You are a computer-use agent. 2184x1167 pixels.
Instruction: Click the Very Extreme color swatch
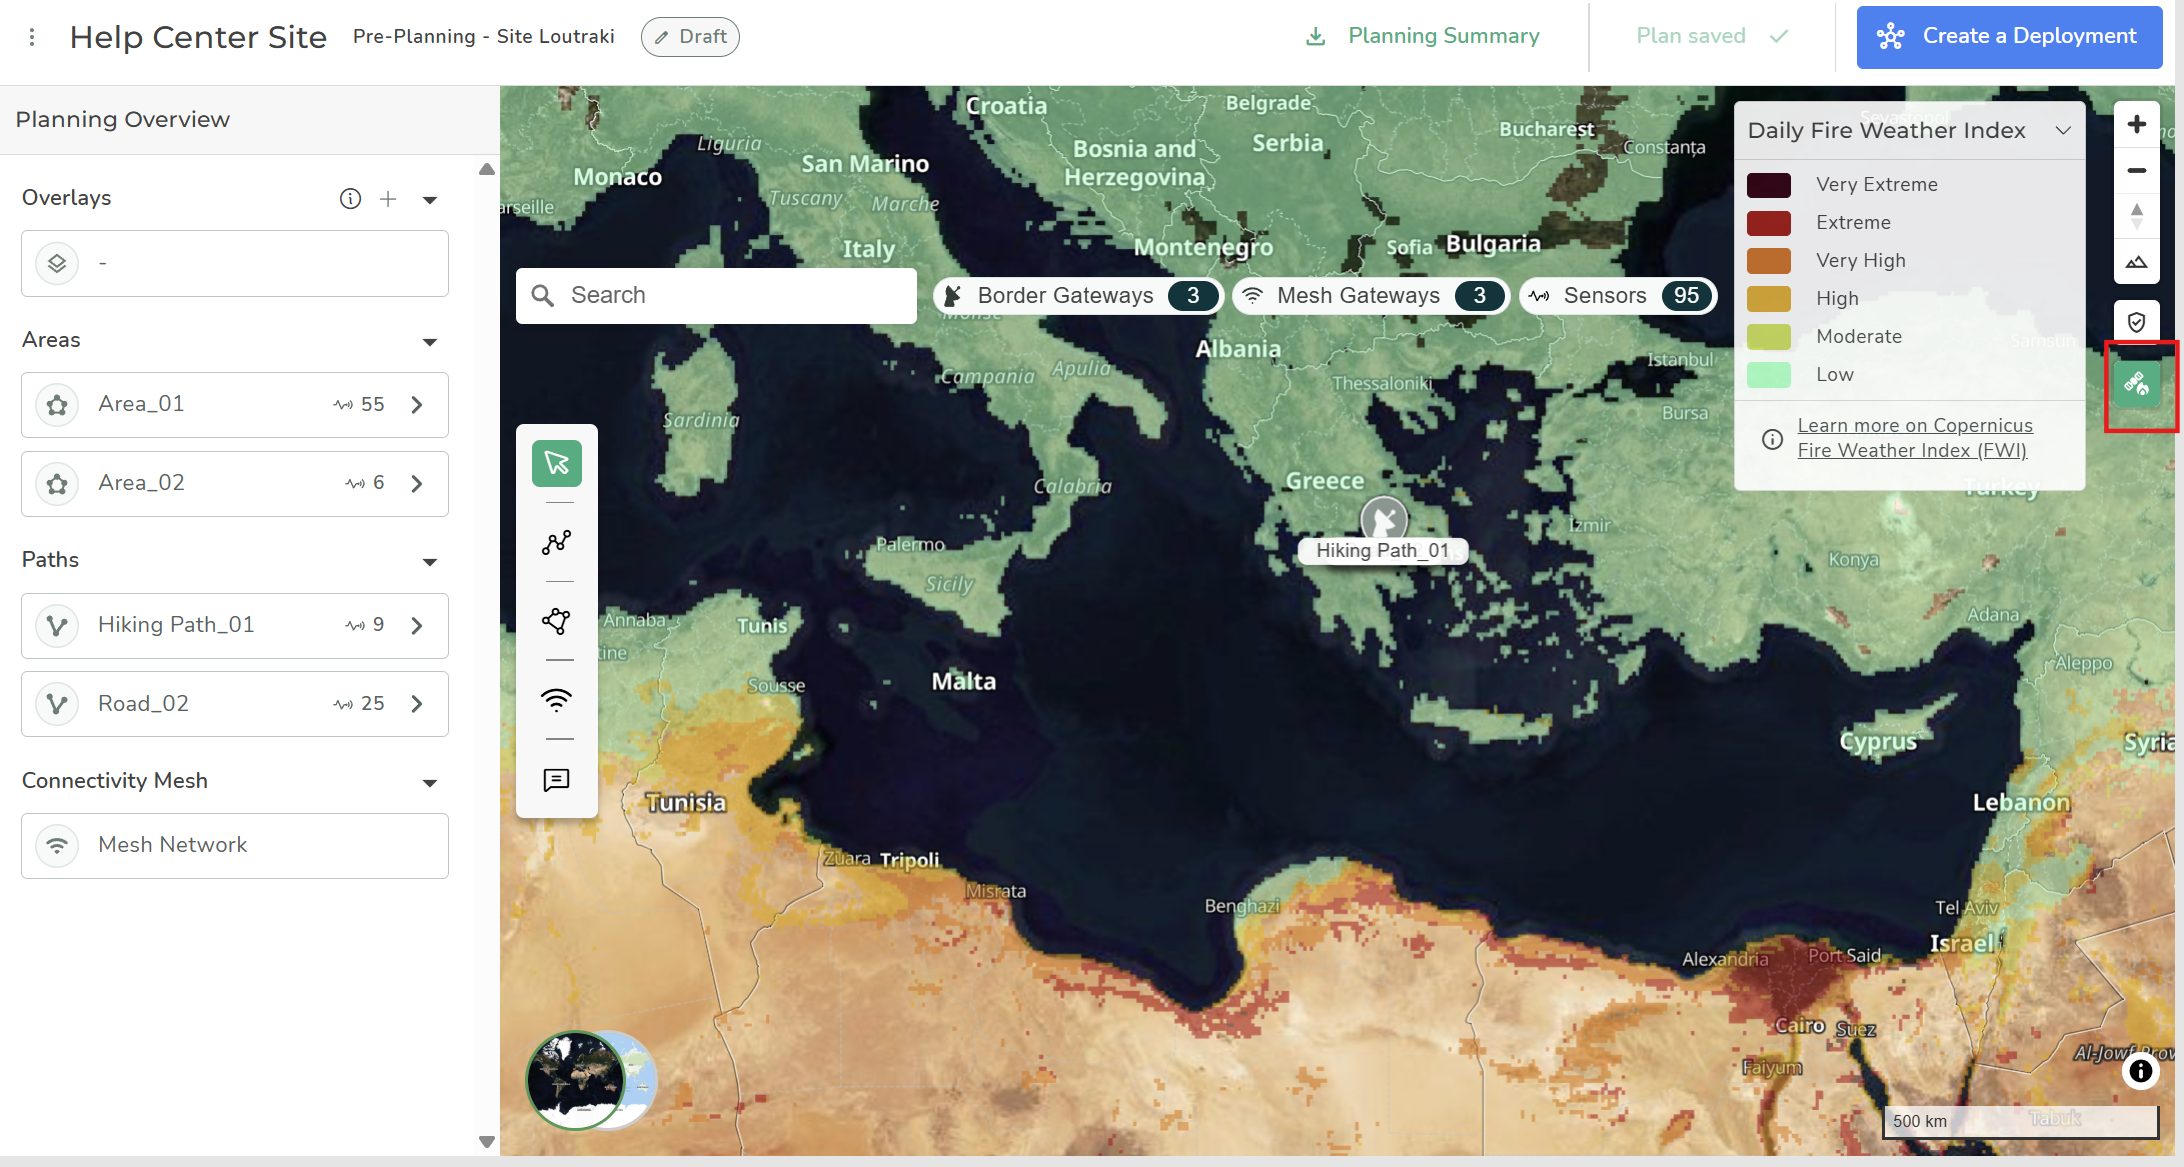(x=1768, y=185)
